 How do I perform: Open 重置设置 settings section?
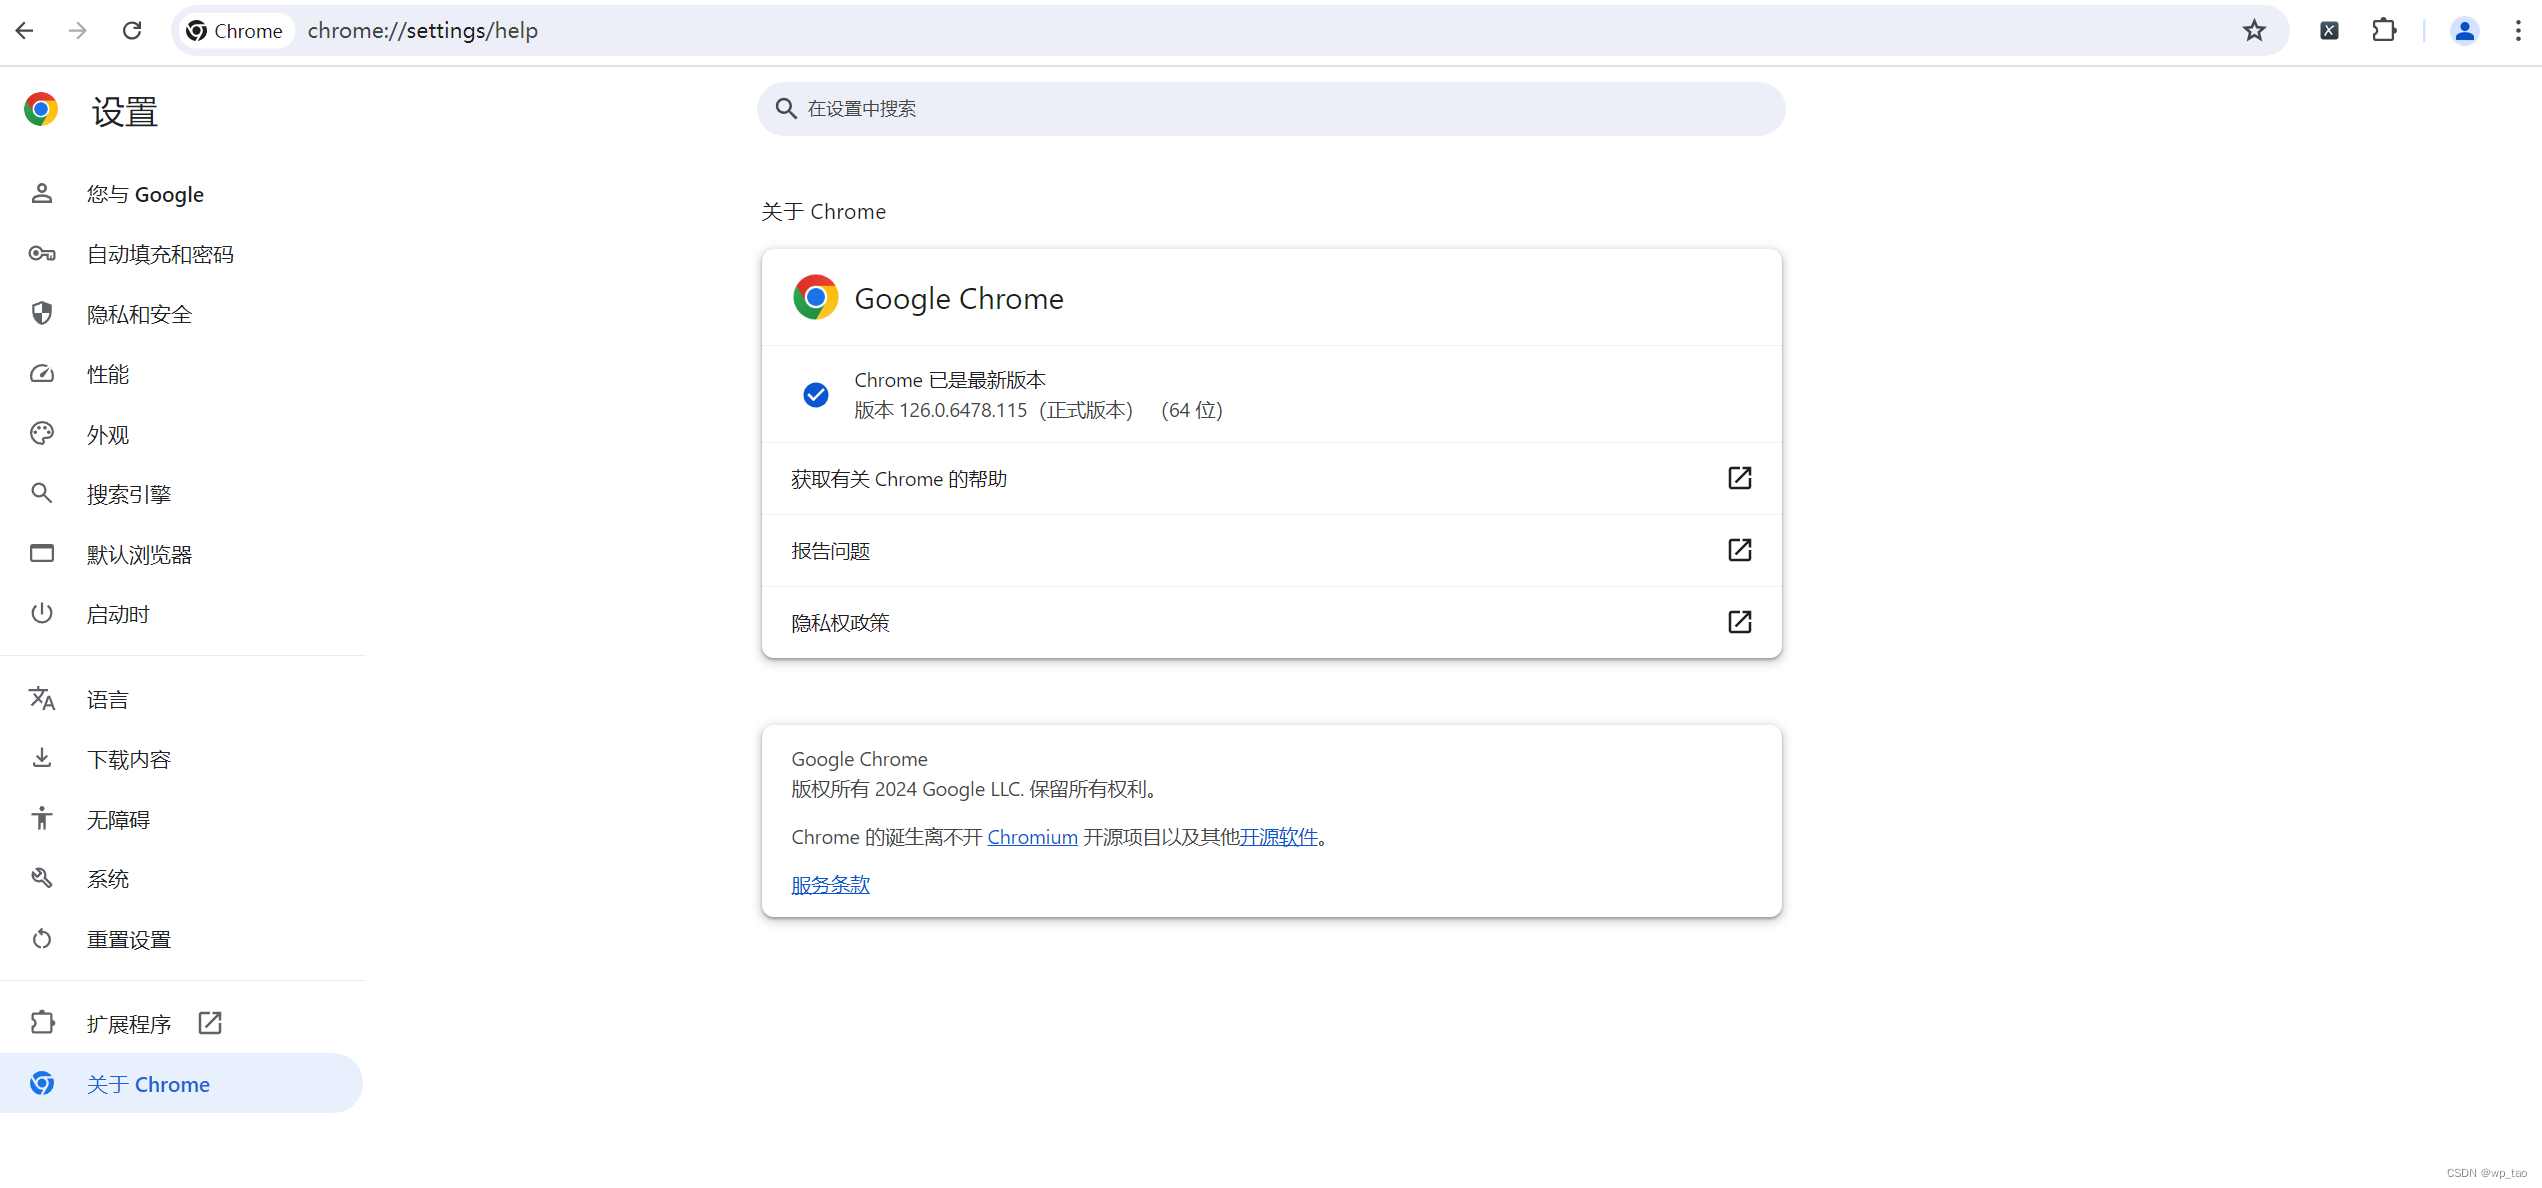coord(182,939)
